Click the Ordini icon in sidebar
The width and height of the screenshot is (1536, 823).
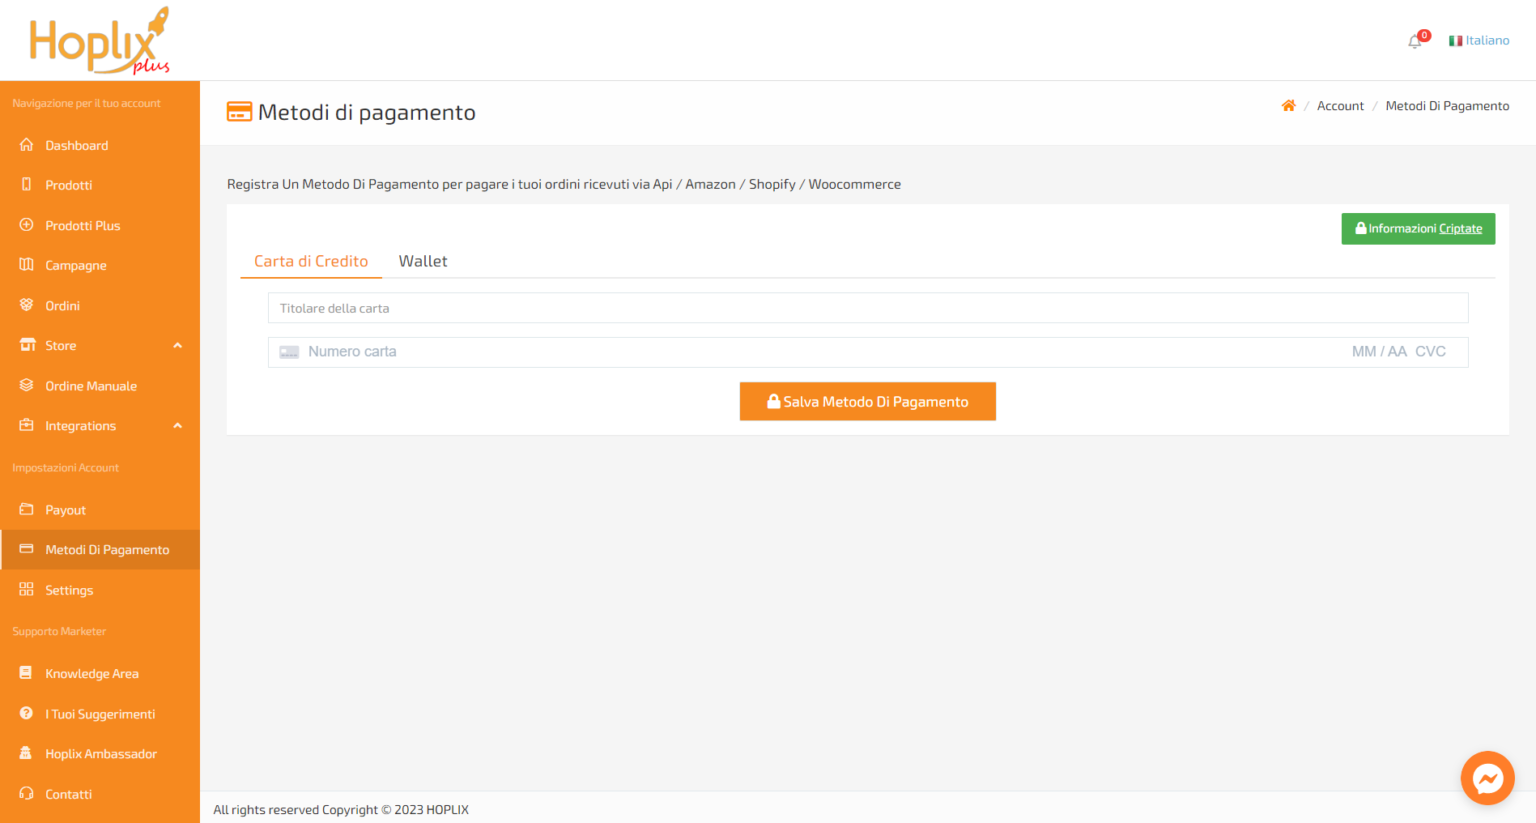[x=27, y=305]
